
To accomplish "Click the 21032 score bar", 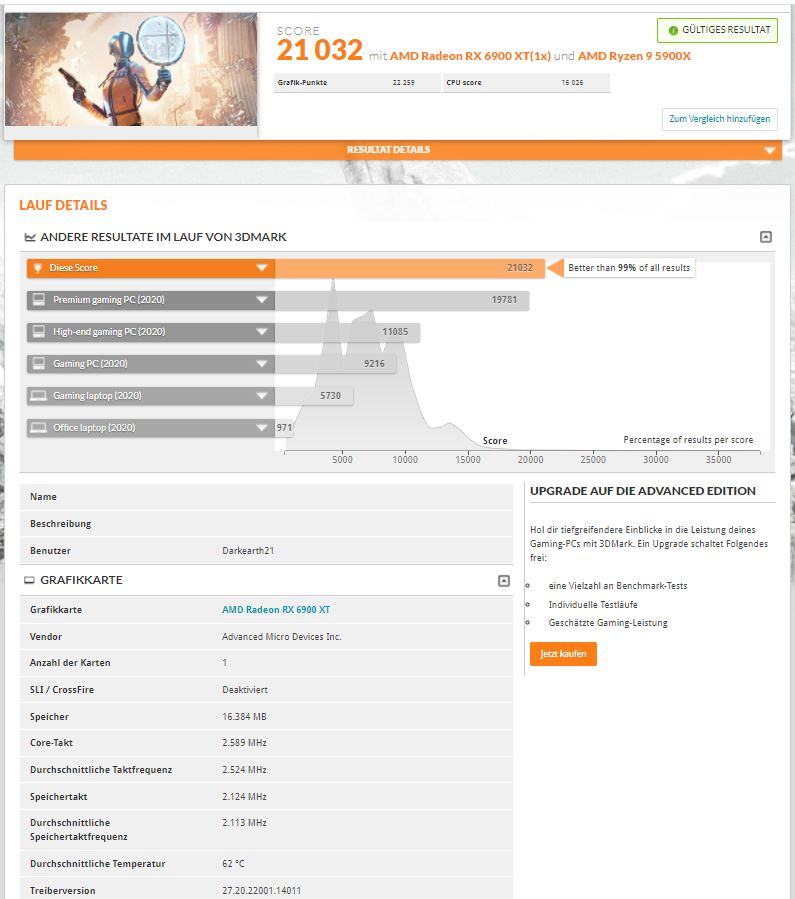I will (x=409, y=268).
